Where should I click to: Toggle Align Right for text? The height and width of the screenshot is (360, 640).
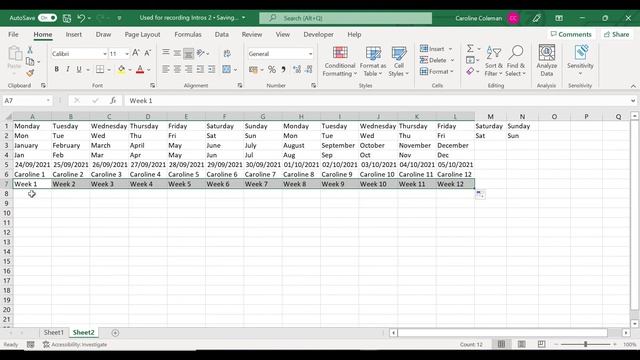[x=188, y=69]
